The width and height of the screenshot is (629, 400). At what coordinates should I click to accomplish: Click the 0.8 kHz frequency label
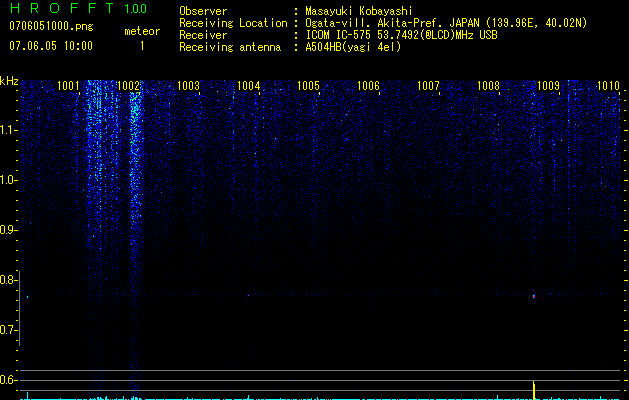[8, 280]
